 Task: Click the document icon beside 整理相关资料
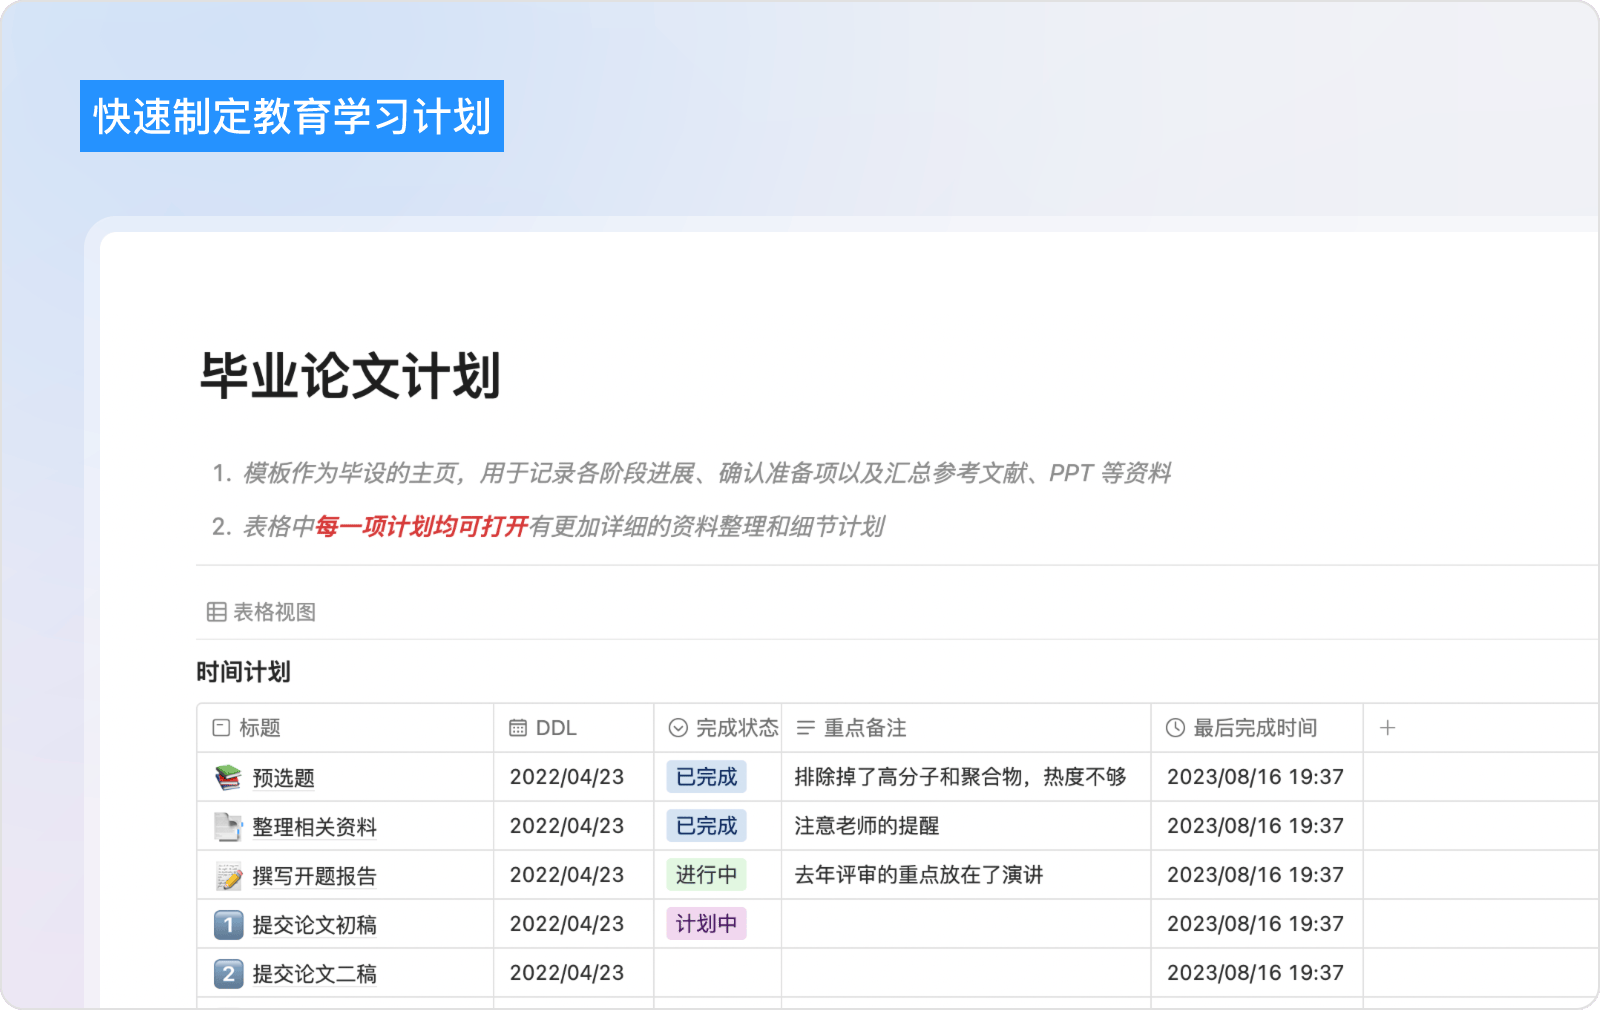pyautogui.click(x=228, y=826)
